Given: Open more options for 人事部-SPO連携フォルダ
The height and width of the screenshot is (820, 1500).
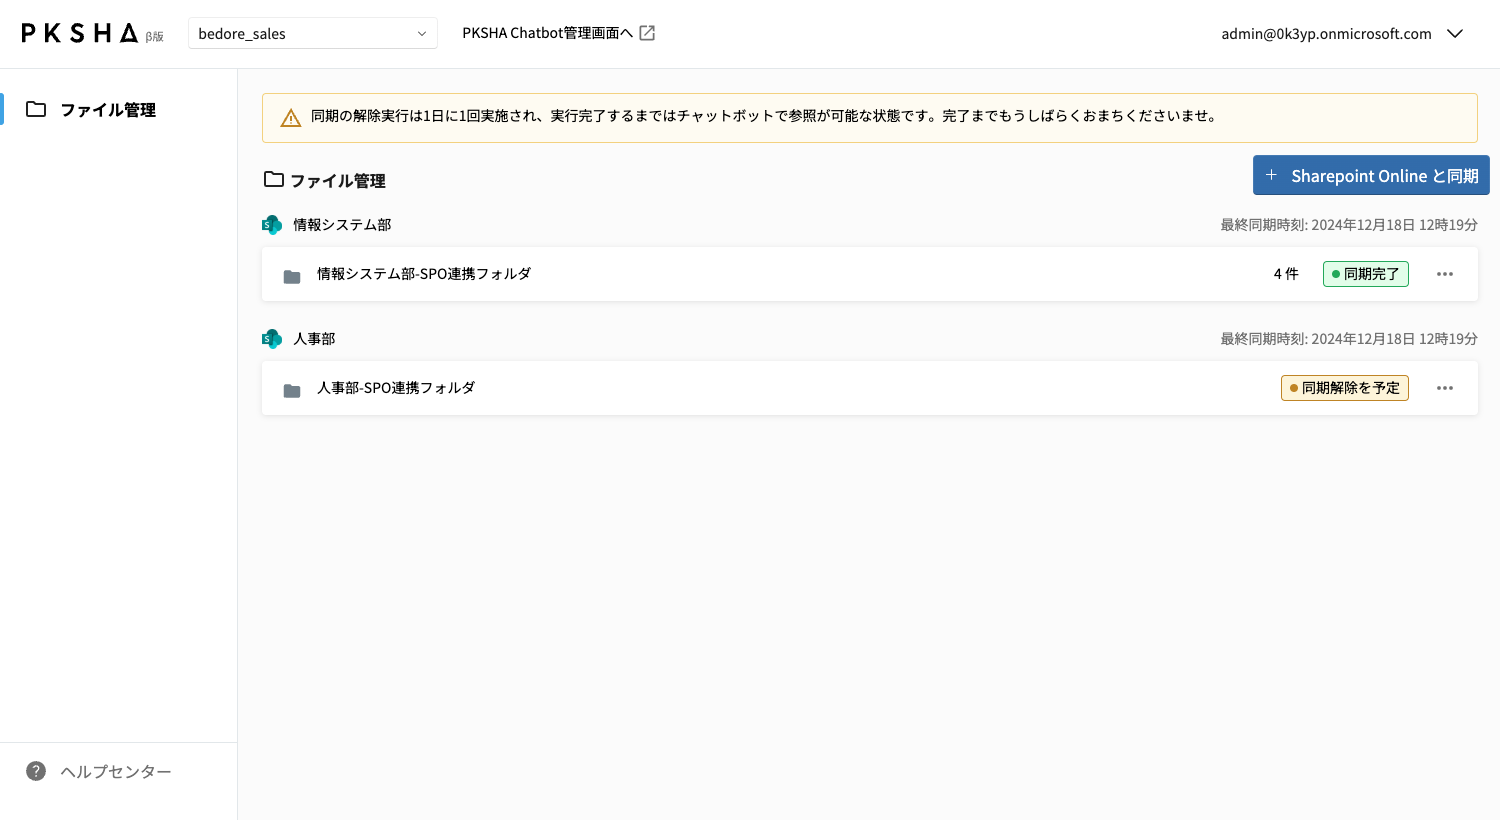Looking at the screenshot, I should point(1445,388).
